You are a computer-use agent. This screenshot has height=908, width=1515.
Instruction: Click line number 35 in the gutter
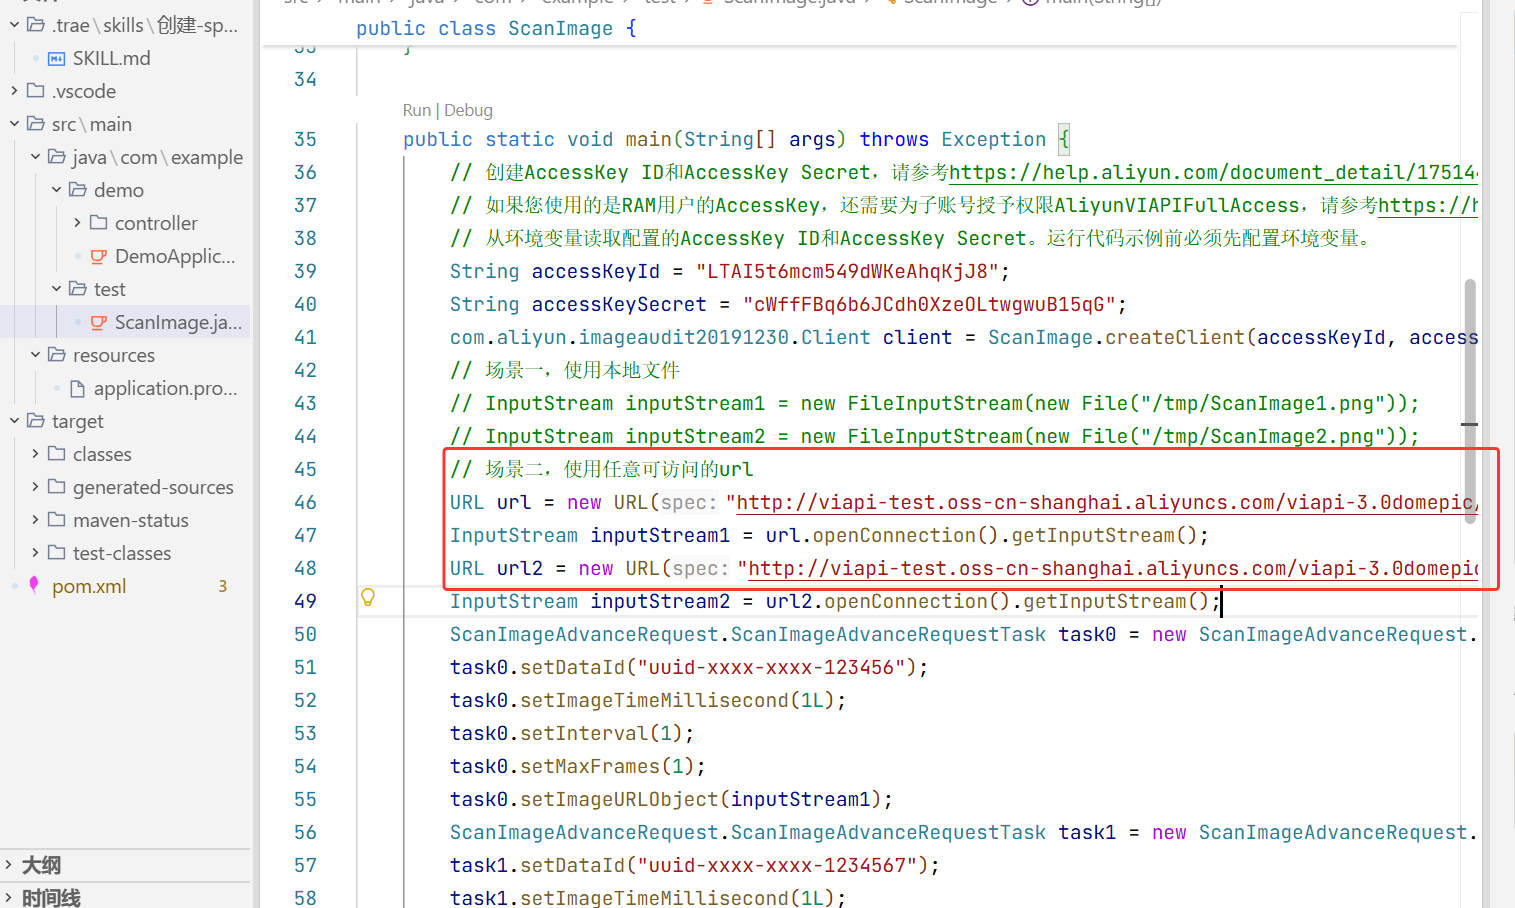(x=305, y=139)
